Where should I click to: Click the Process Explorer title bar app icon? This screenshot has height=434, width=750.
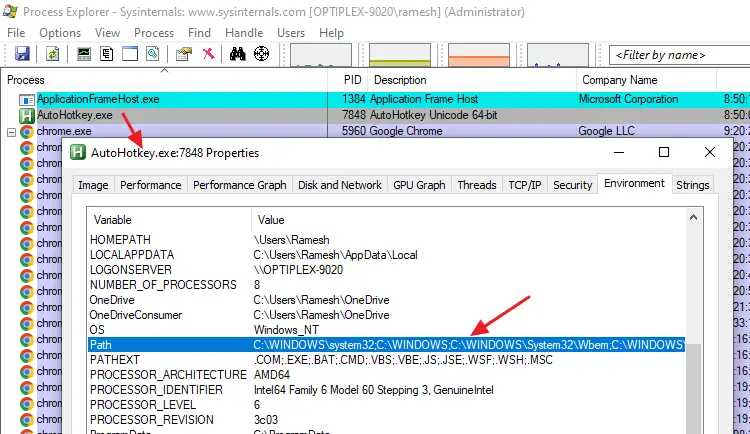point(10,11)
